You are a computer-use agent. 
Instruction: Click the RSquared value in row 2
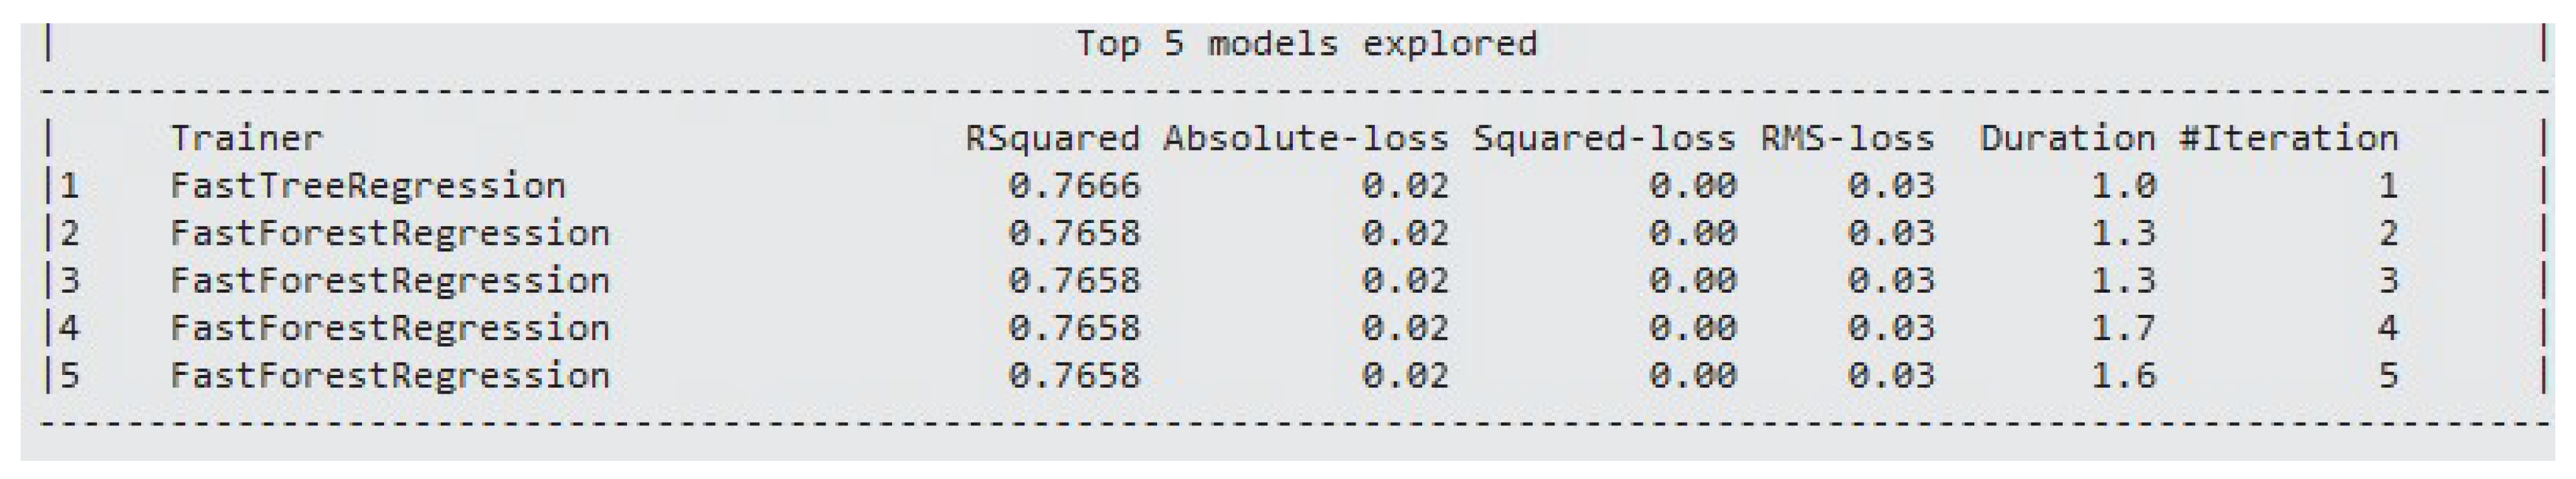[1074, 233]
